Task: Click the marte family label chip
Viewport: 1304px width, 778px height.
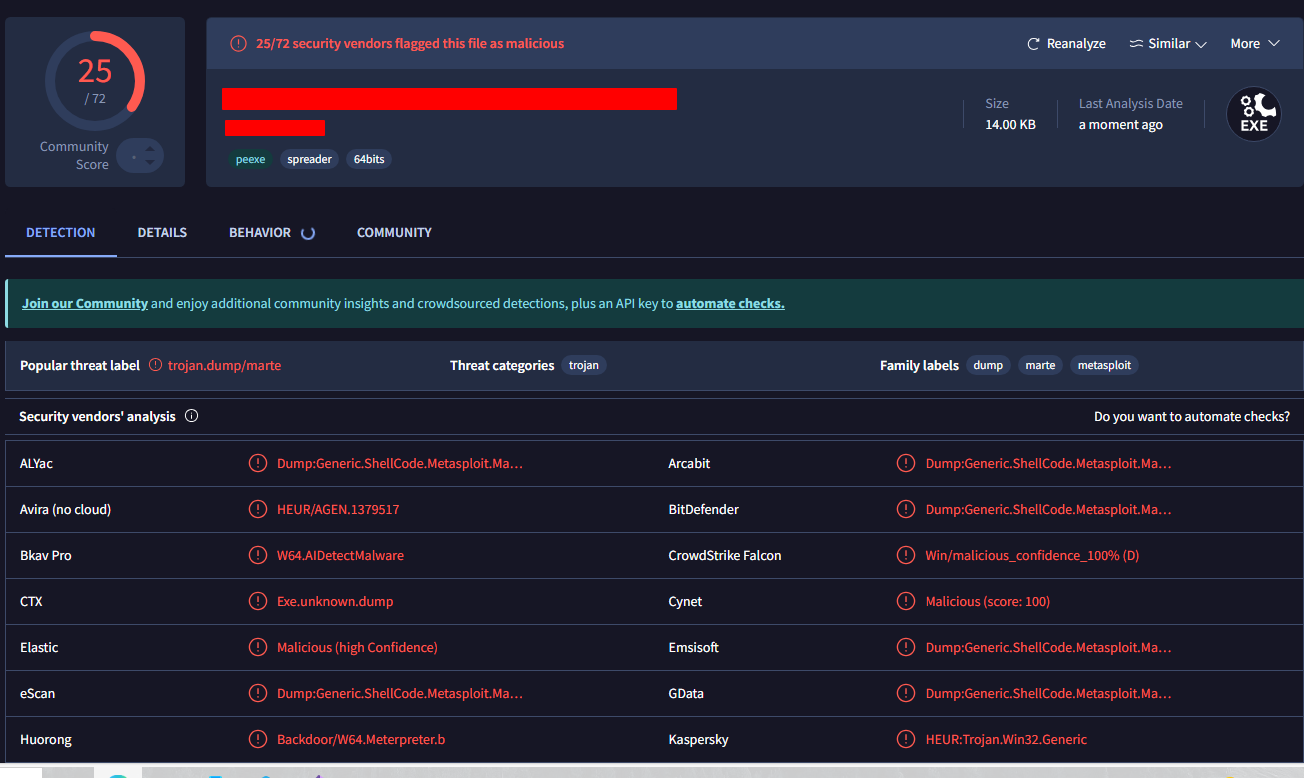Action: click(x=1040, y=365)
